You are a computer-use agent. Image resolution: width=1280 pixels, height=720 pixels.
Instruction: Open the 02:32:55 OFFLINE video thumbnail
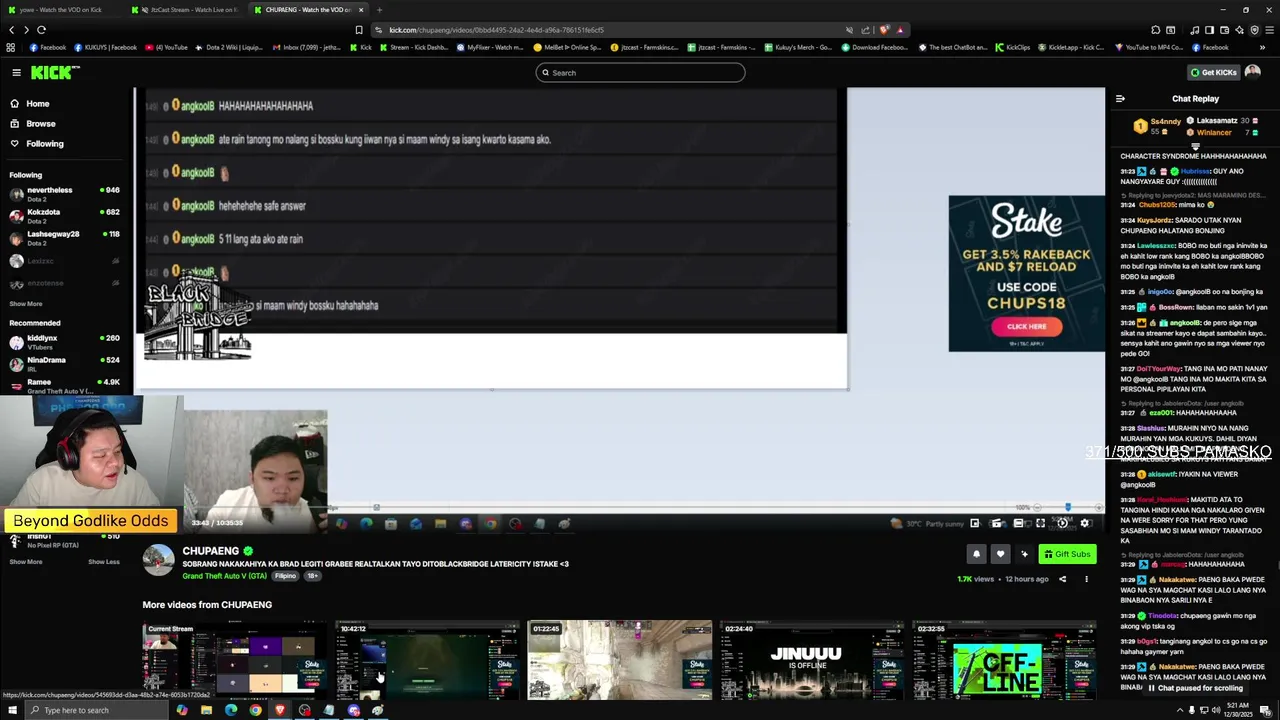coord(1004,660)
